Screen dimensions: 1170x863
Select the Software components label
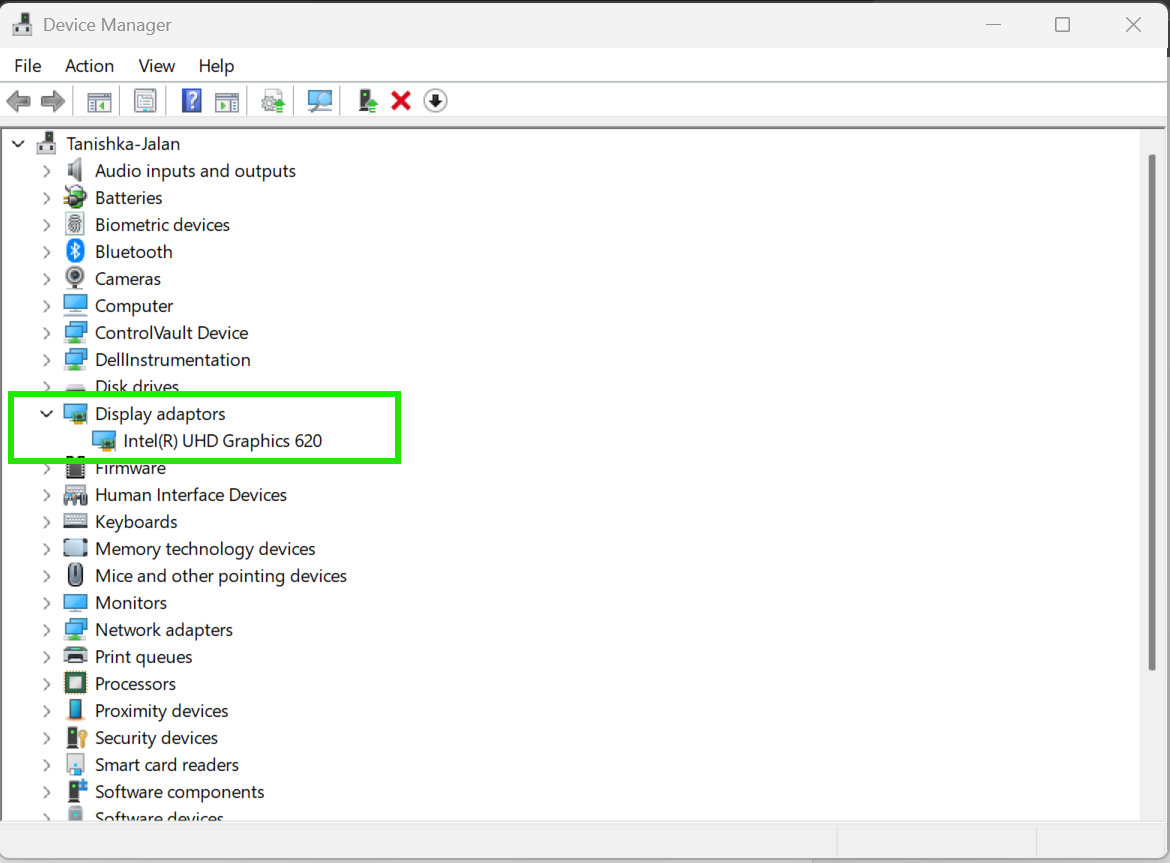180,791
